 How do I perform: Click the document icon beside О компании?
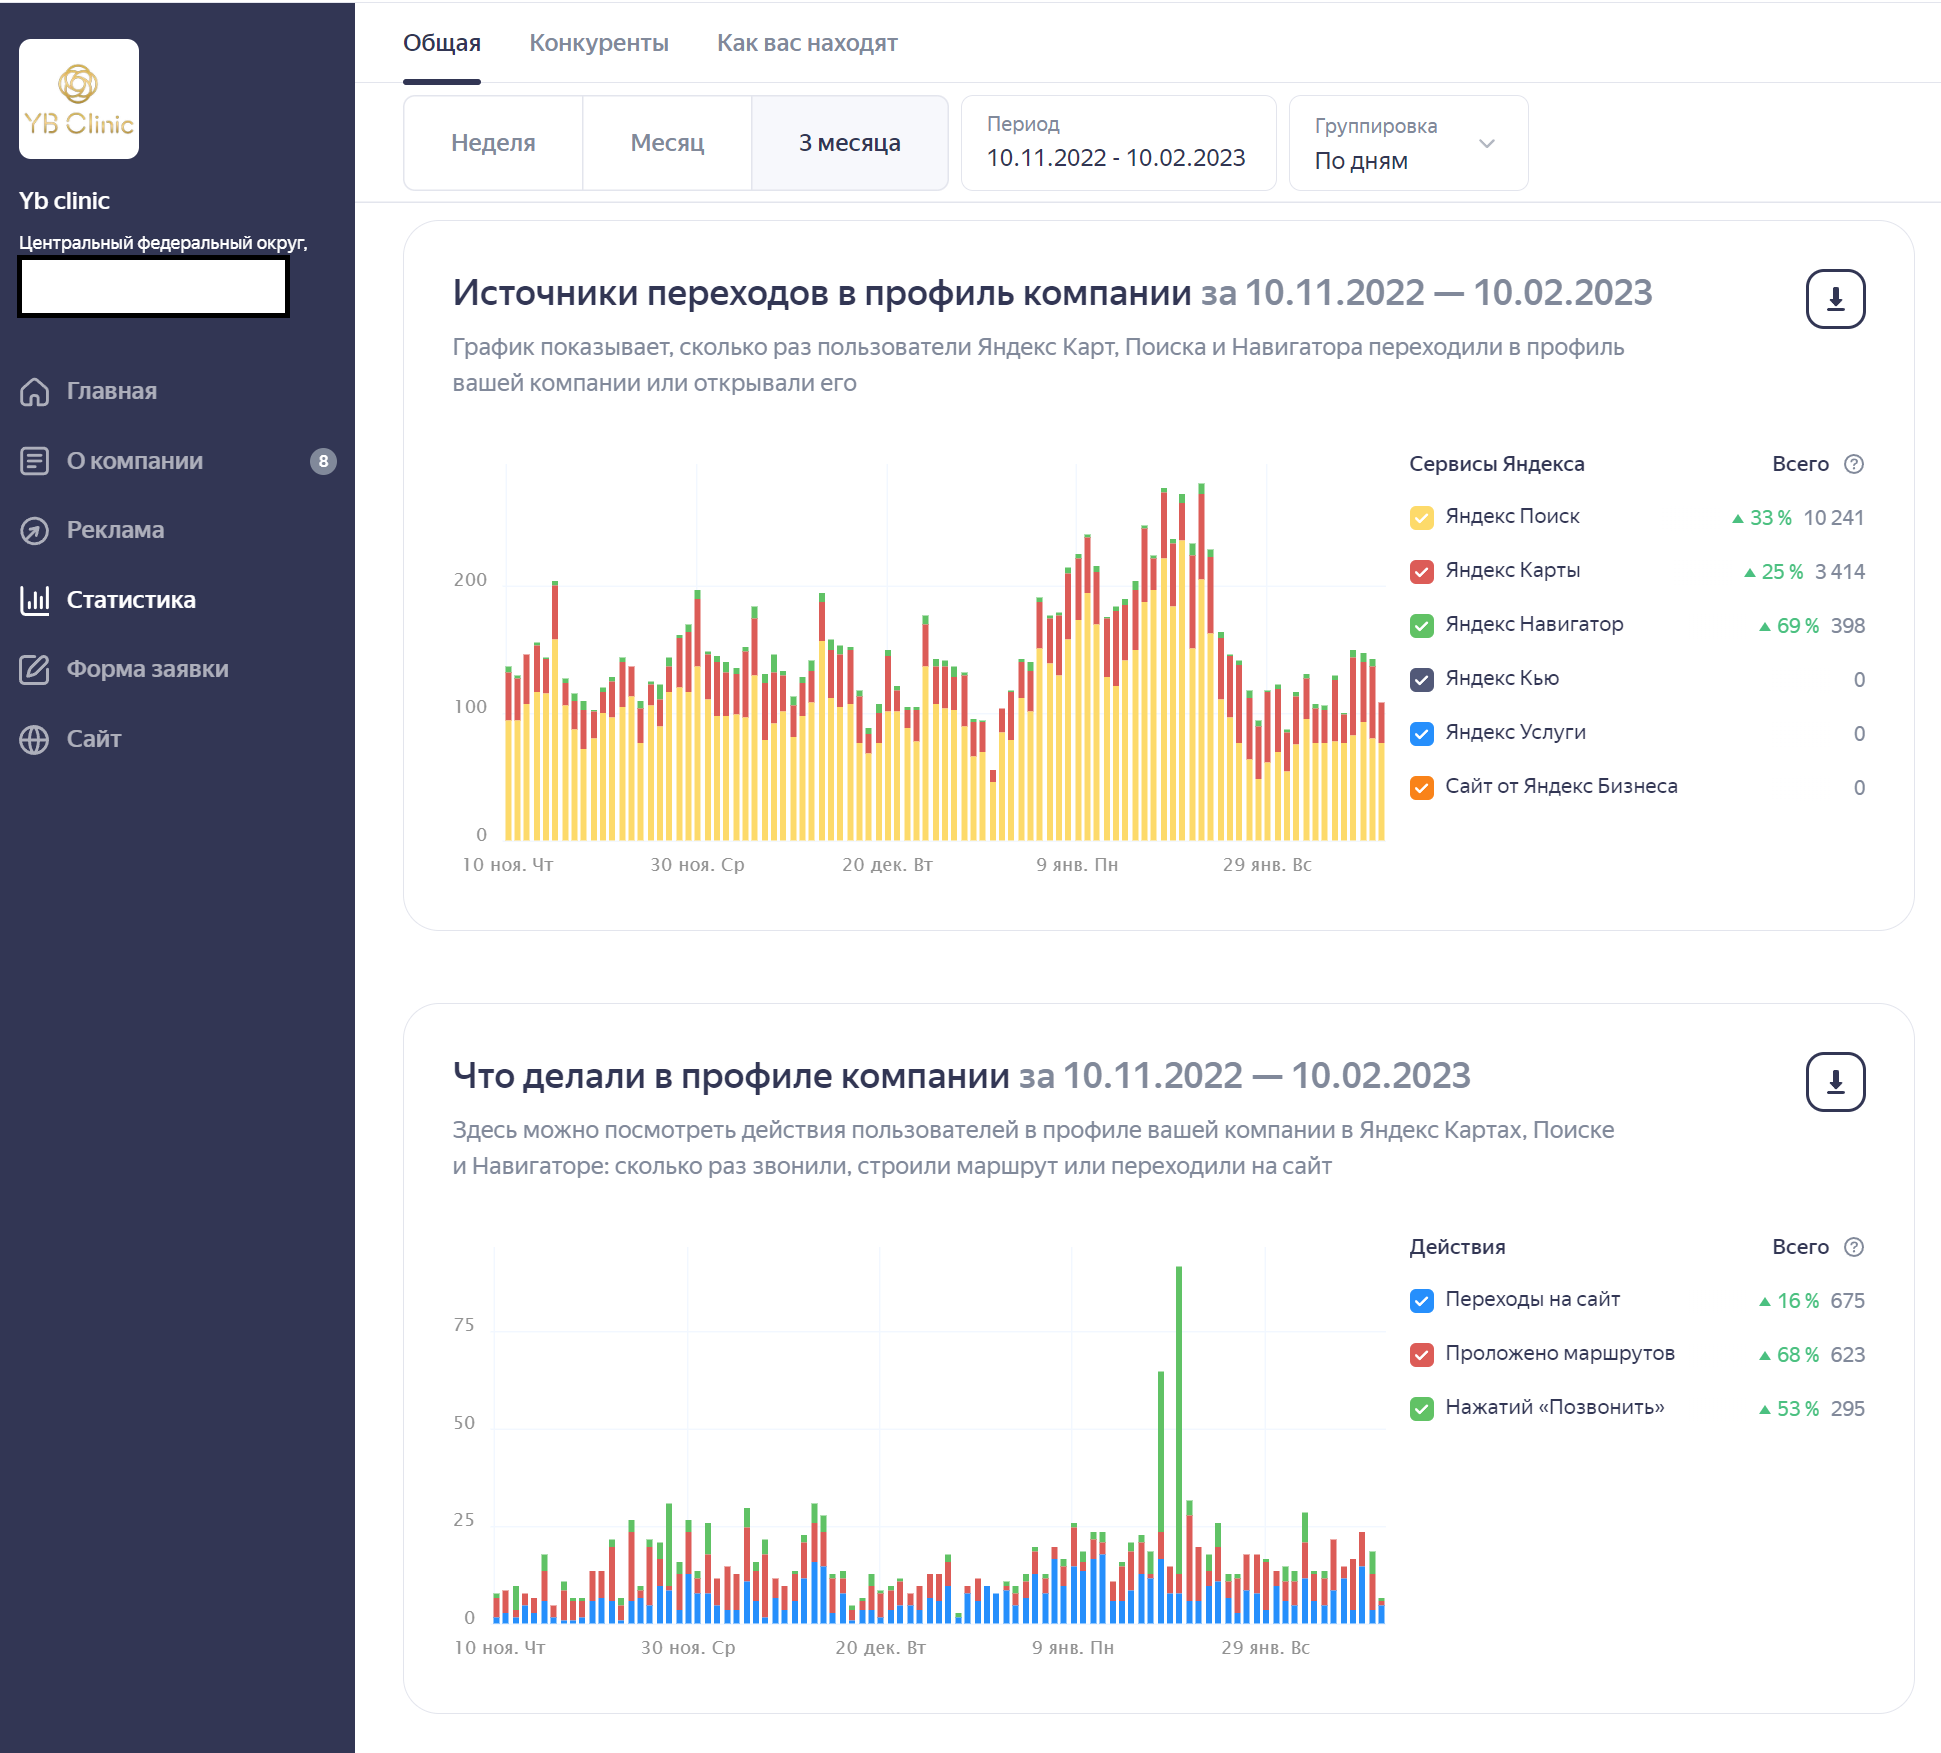(x=34, y=461)
